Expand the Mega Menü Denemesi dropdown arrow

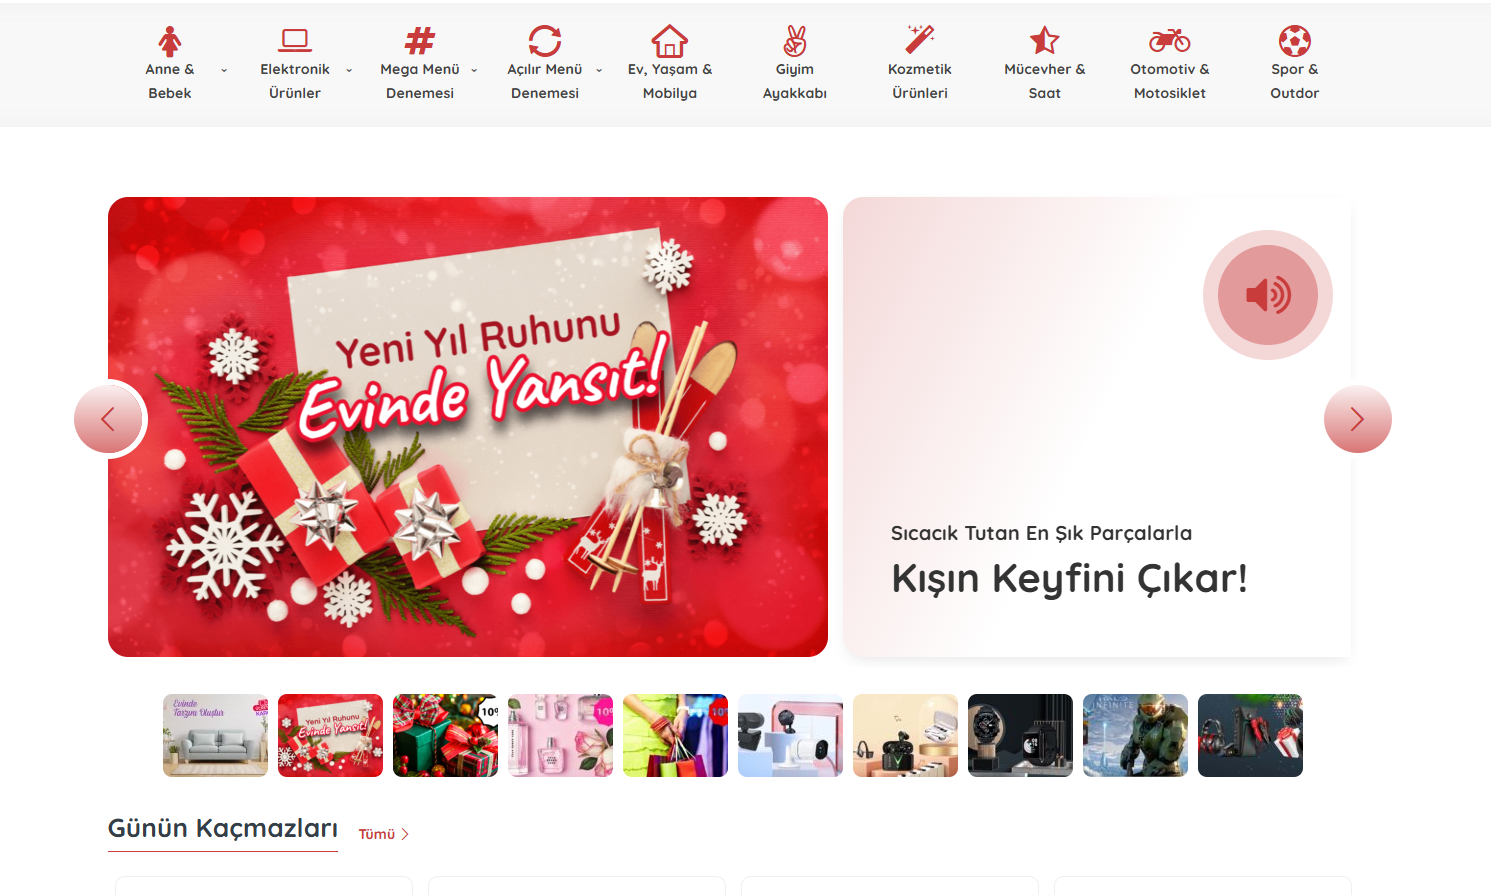pyautogui.click(x=474, y=70)
